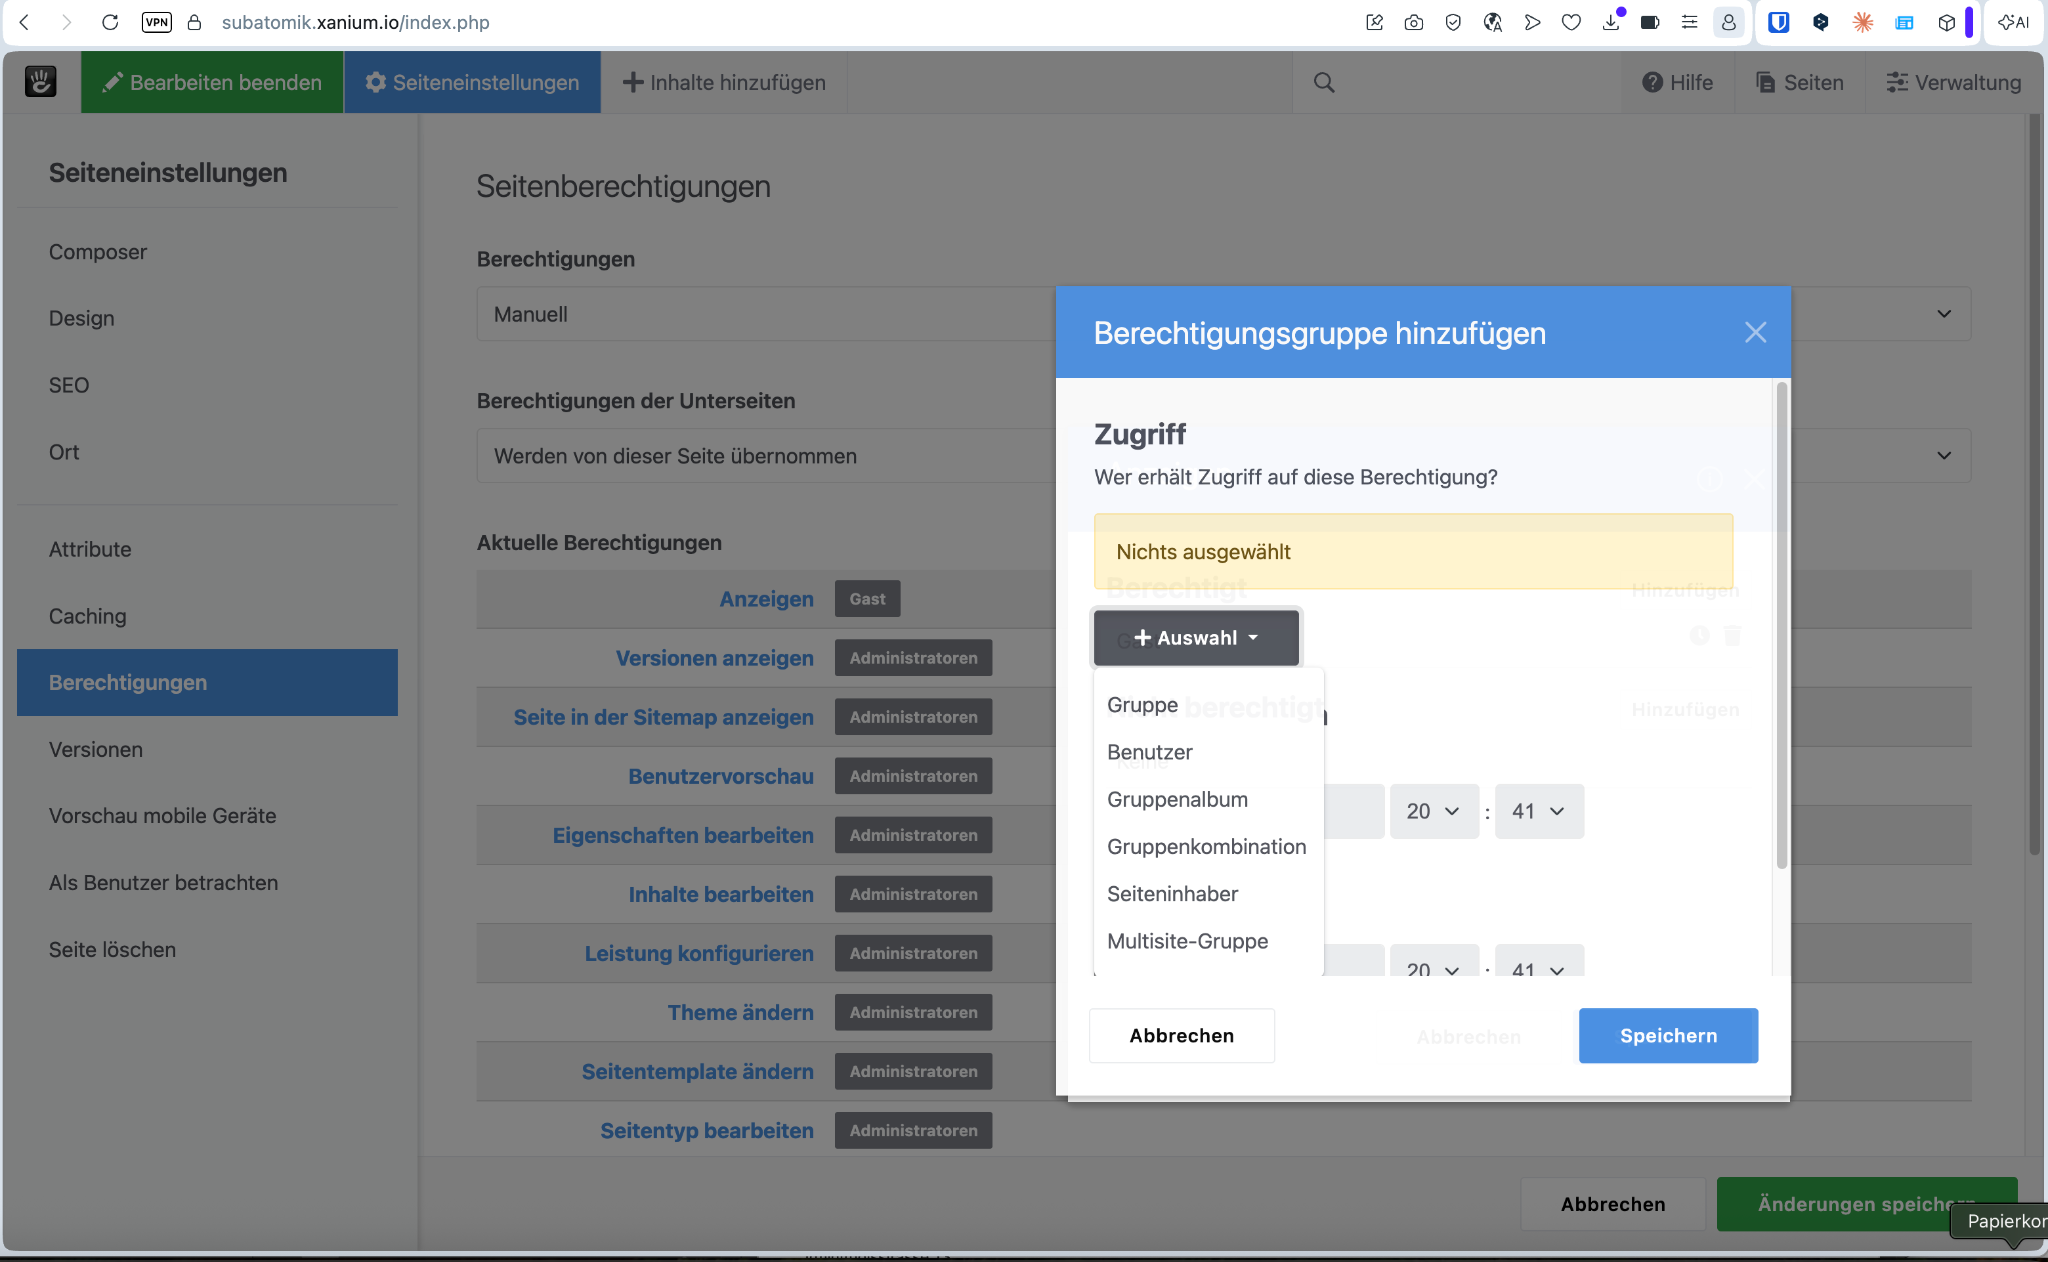Reload the page with browser refresh icon
The image size is (2048, 1262).
pyautogui.click(x=110, y=22)
